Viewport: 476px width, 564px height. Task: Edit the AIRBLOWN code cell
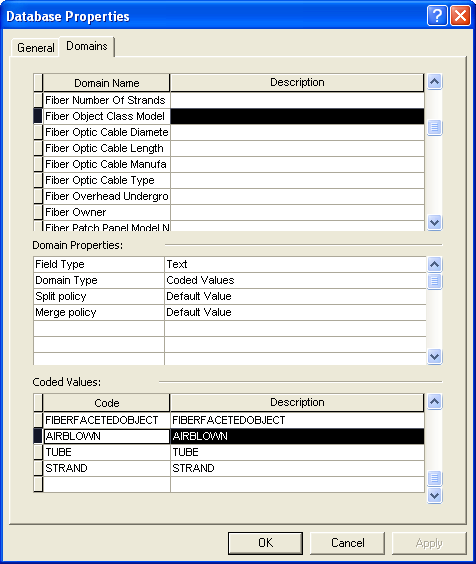(x=106, y=436)
